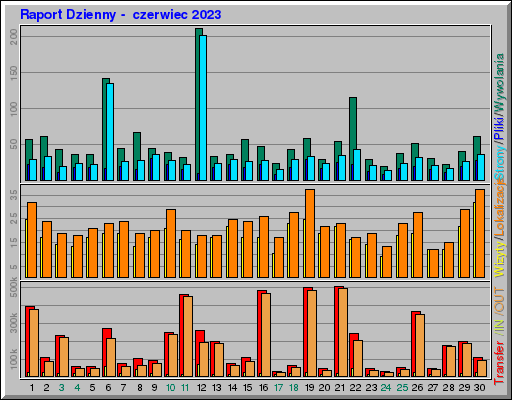Click the orange Lokalizacje bar for day 30
Viewport: 512px width, 400px height.
tap(480, 233)
